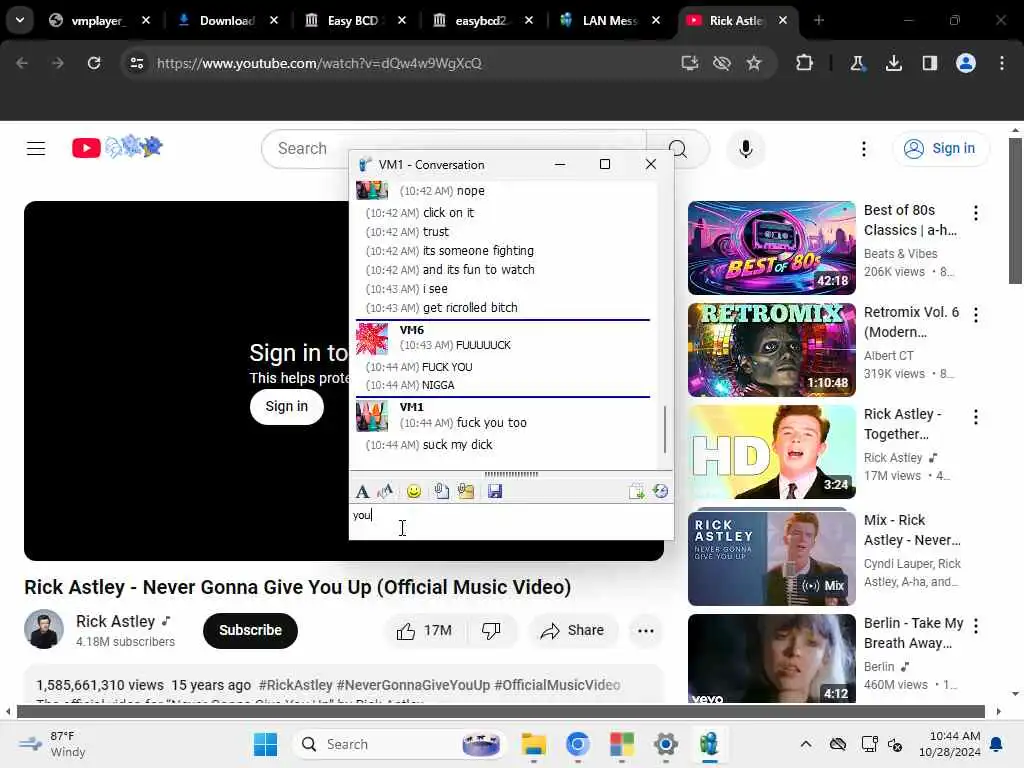Open the Rick Astley channel name link
The width and height of the screenshot is (1024, 768).
[116, 621]
